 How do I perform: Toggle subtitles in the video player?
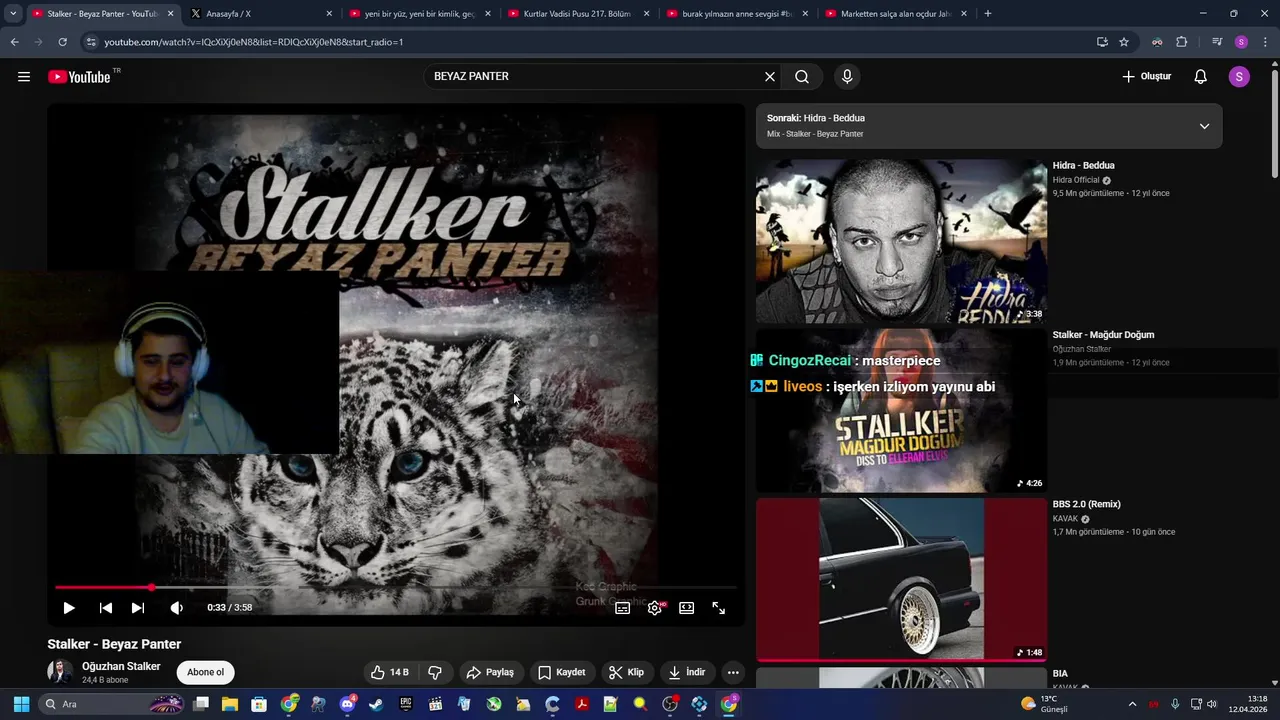click(622, 608)
